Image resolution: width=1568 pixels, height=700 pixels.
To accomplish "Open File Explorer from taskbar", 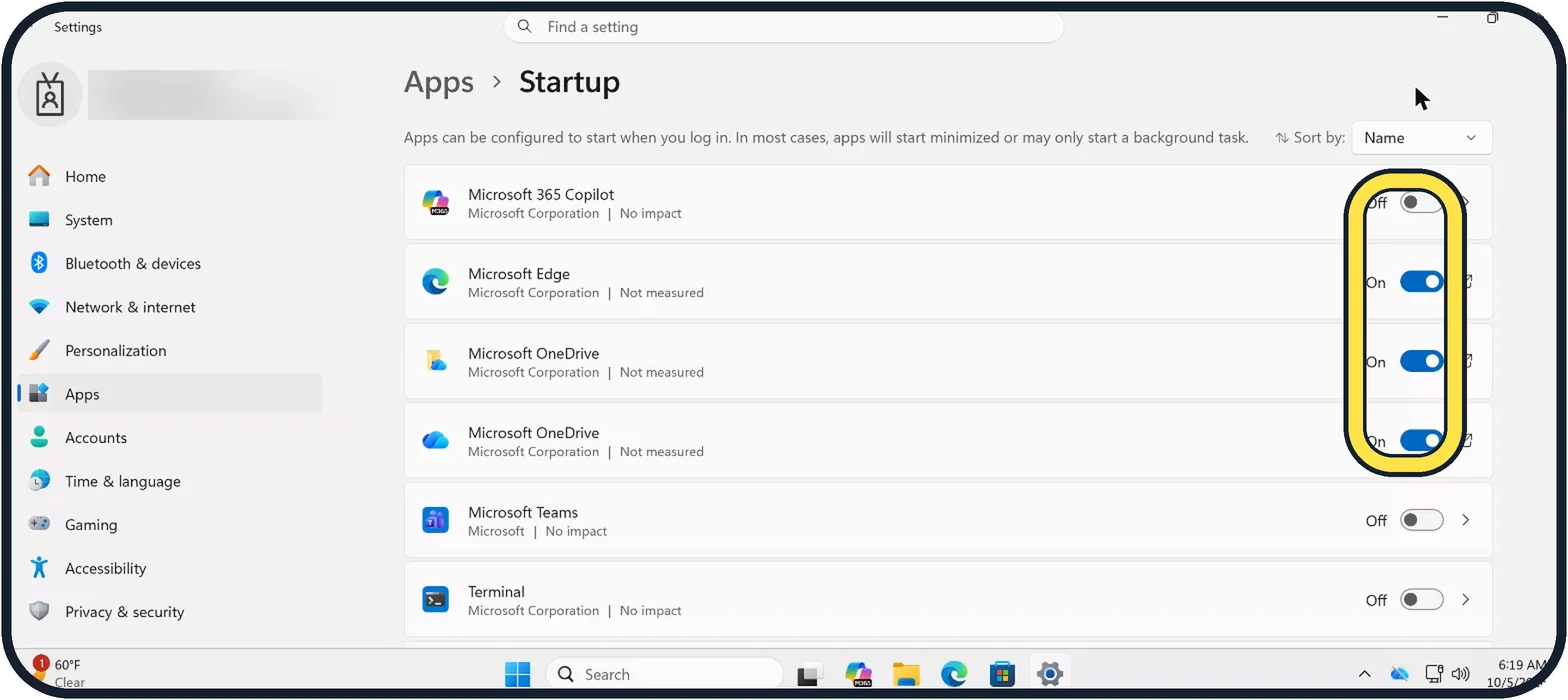I will pos(906,674).
